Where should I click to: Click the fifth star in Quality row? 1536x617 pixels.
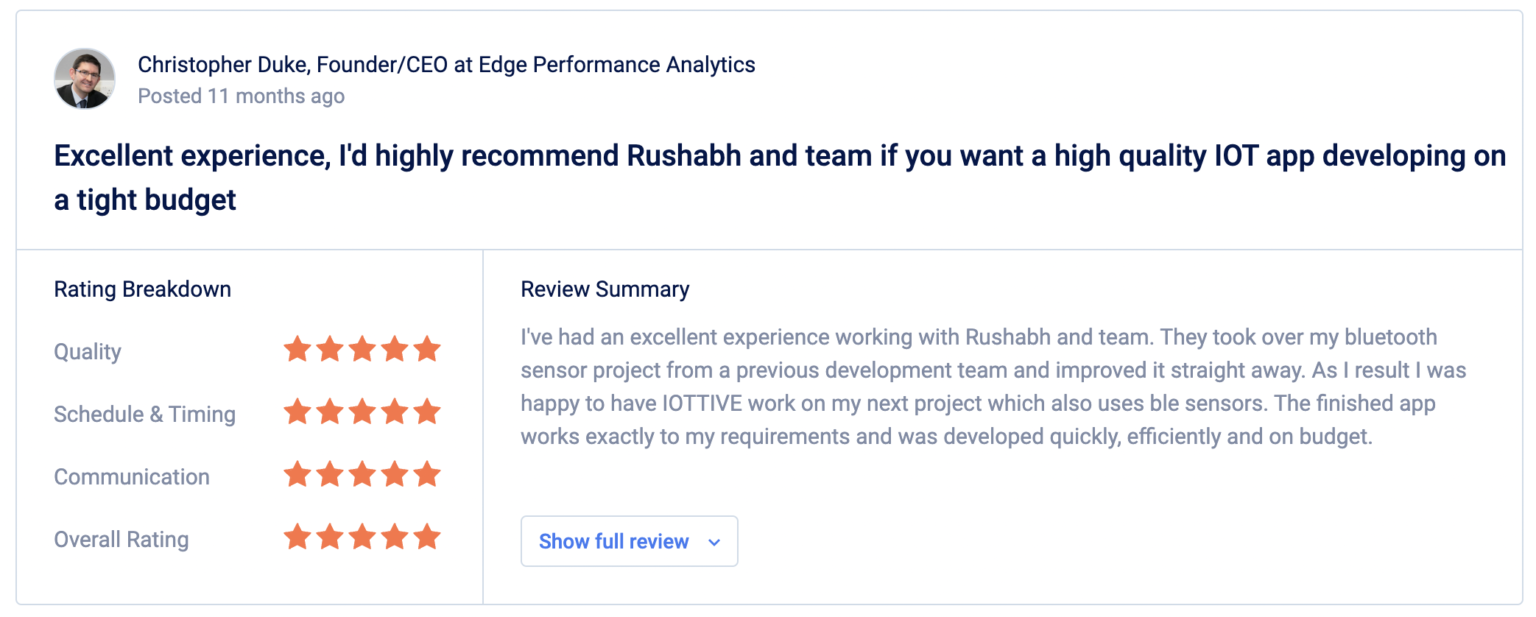427,350
